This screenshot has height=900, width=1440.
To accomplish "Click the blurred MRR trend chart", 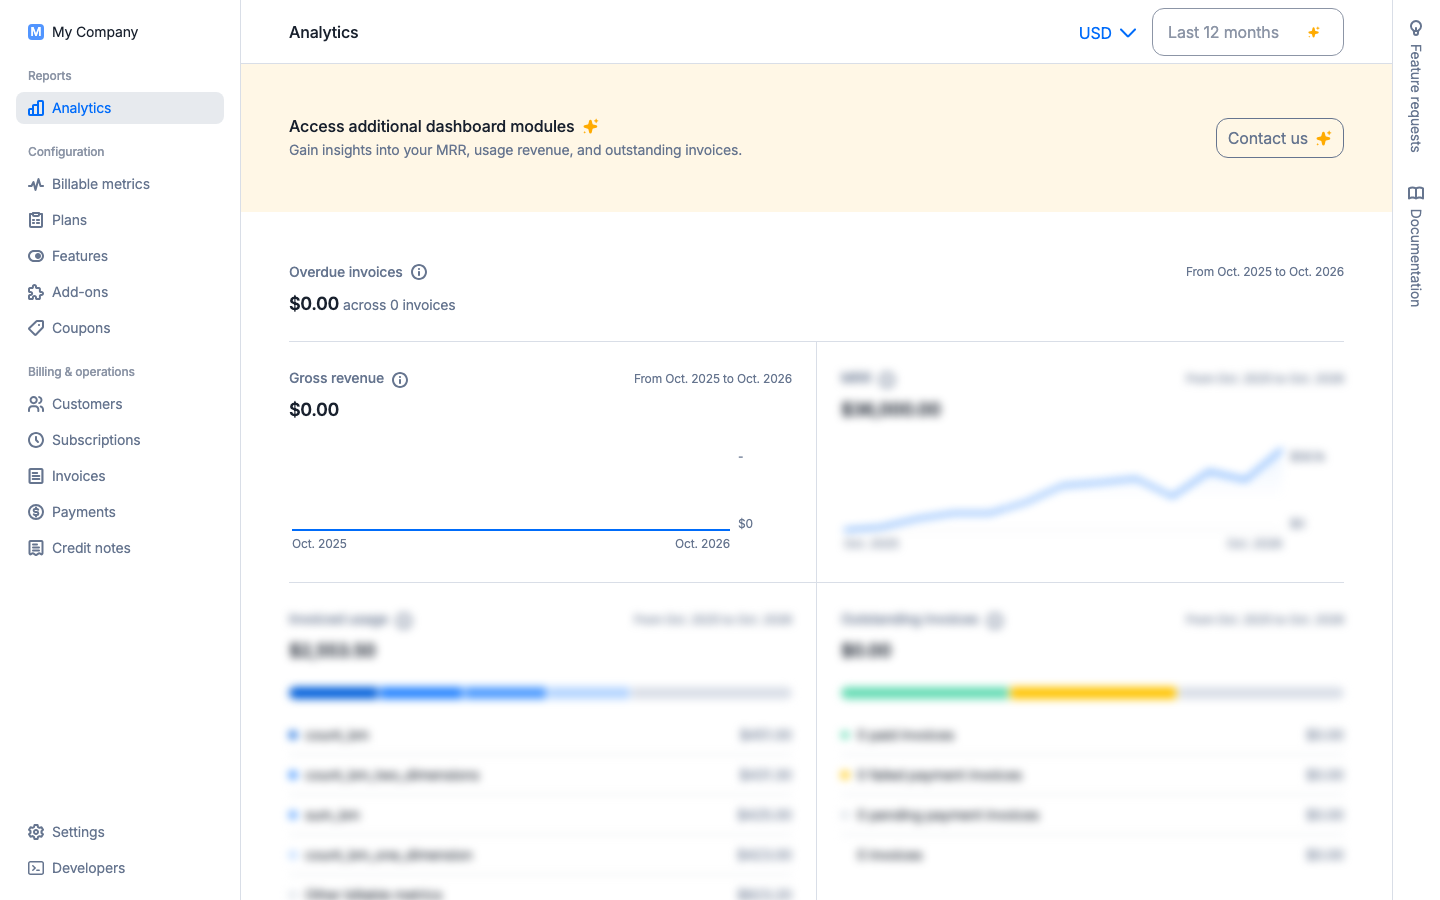I will (1064, 488).
